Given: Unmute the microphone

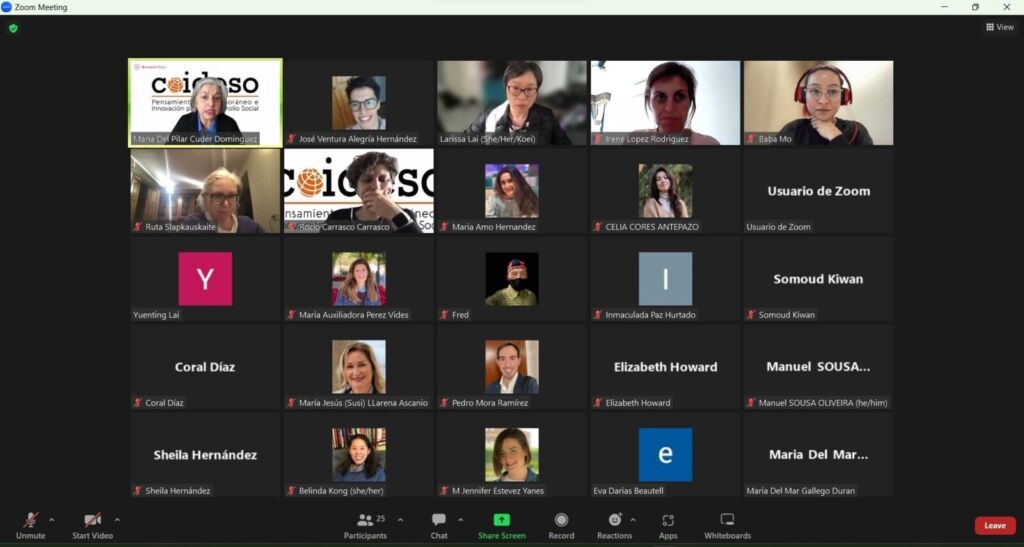Looking at the screenshot, I should pos(30,525).
